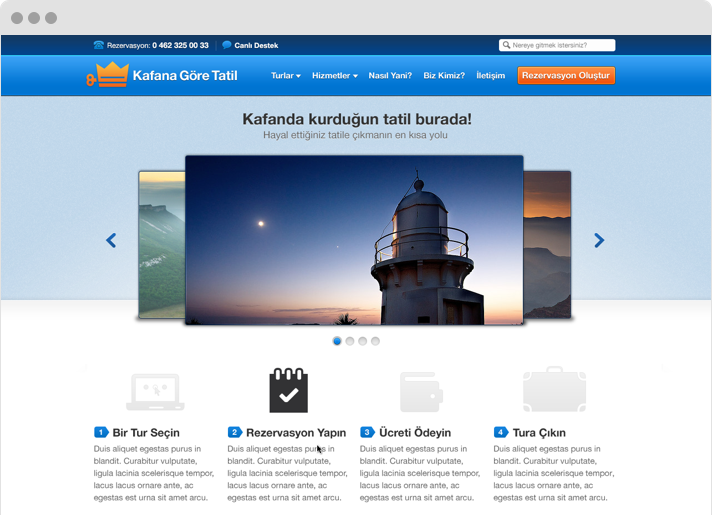Click the Rezervasyon Oluştur button

coord(566,76)
